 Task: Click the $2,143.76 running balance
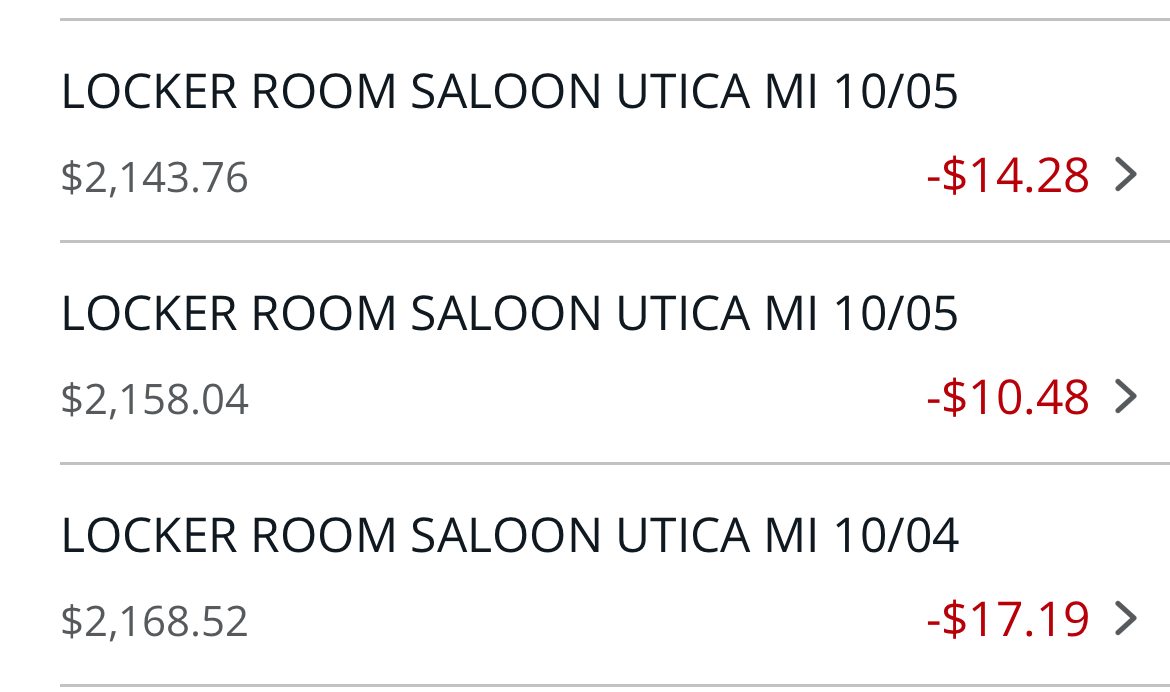point(154,178)
